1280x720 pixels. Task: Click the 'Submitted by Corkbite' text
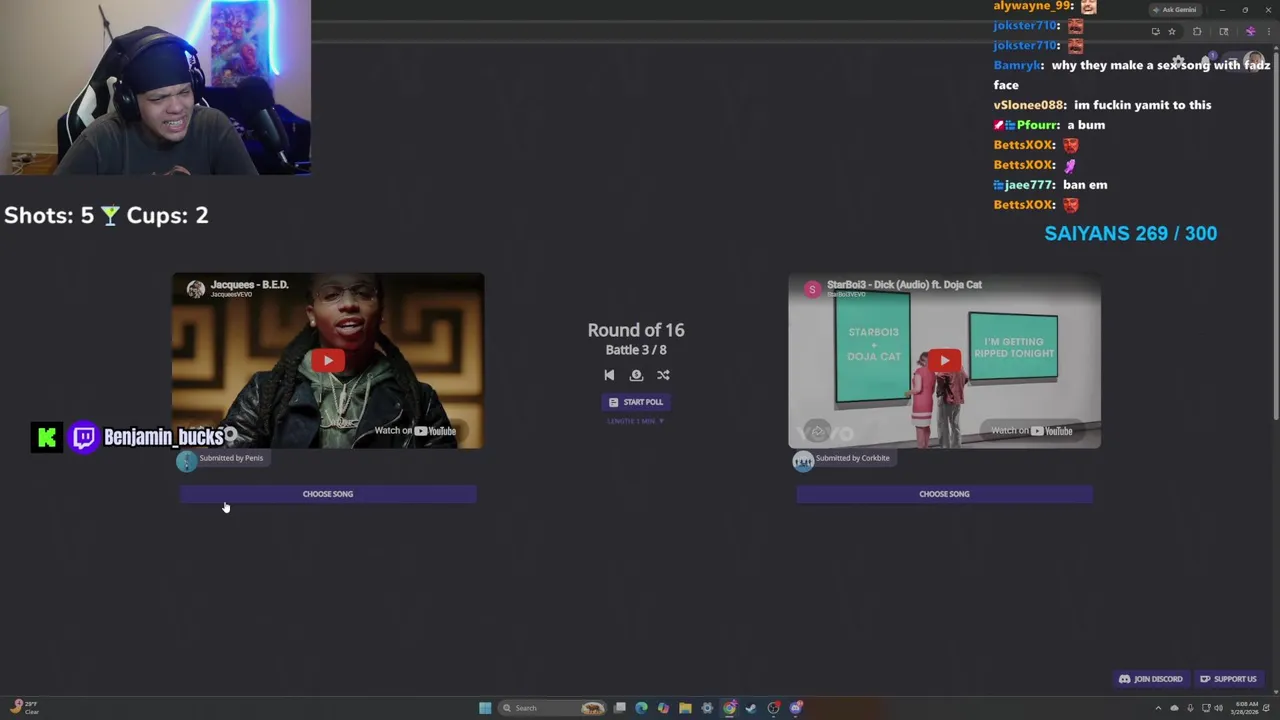pyautogui.click(x=852, y=458)
